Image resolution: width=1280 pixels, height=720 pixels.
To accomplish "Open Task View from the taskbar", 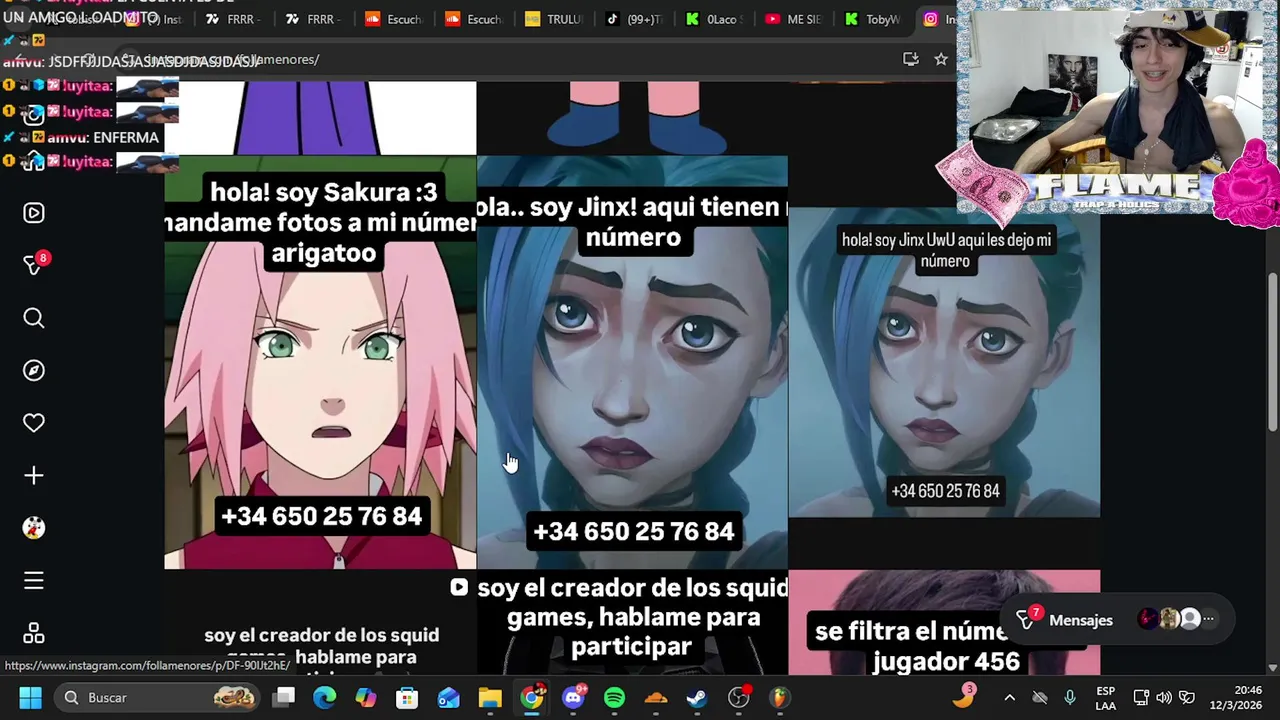I will tap(285, 697).
